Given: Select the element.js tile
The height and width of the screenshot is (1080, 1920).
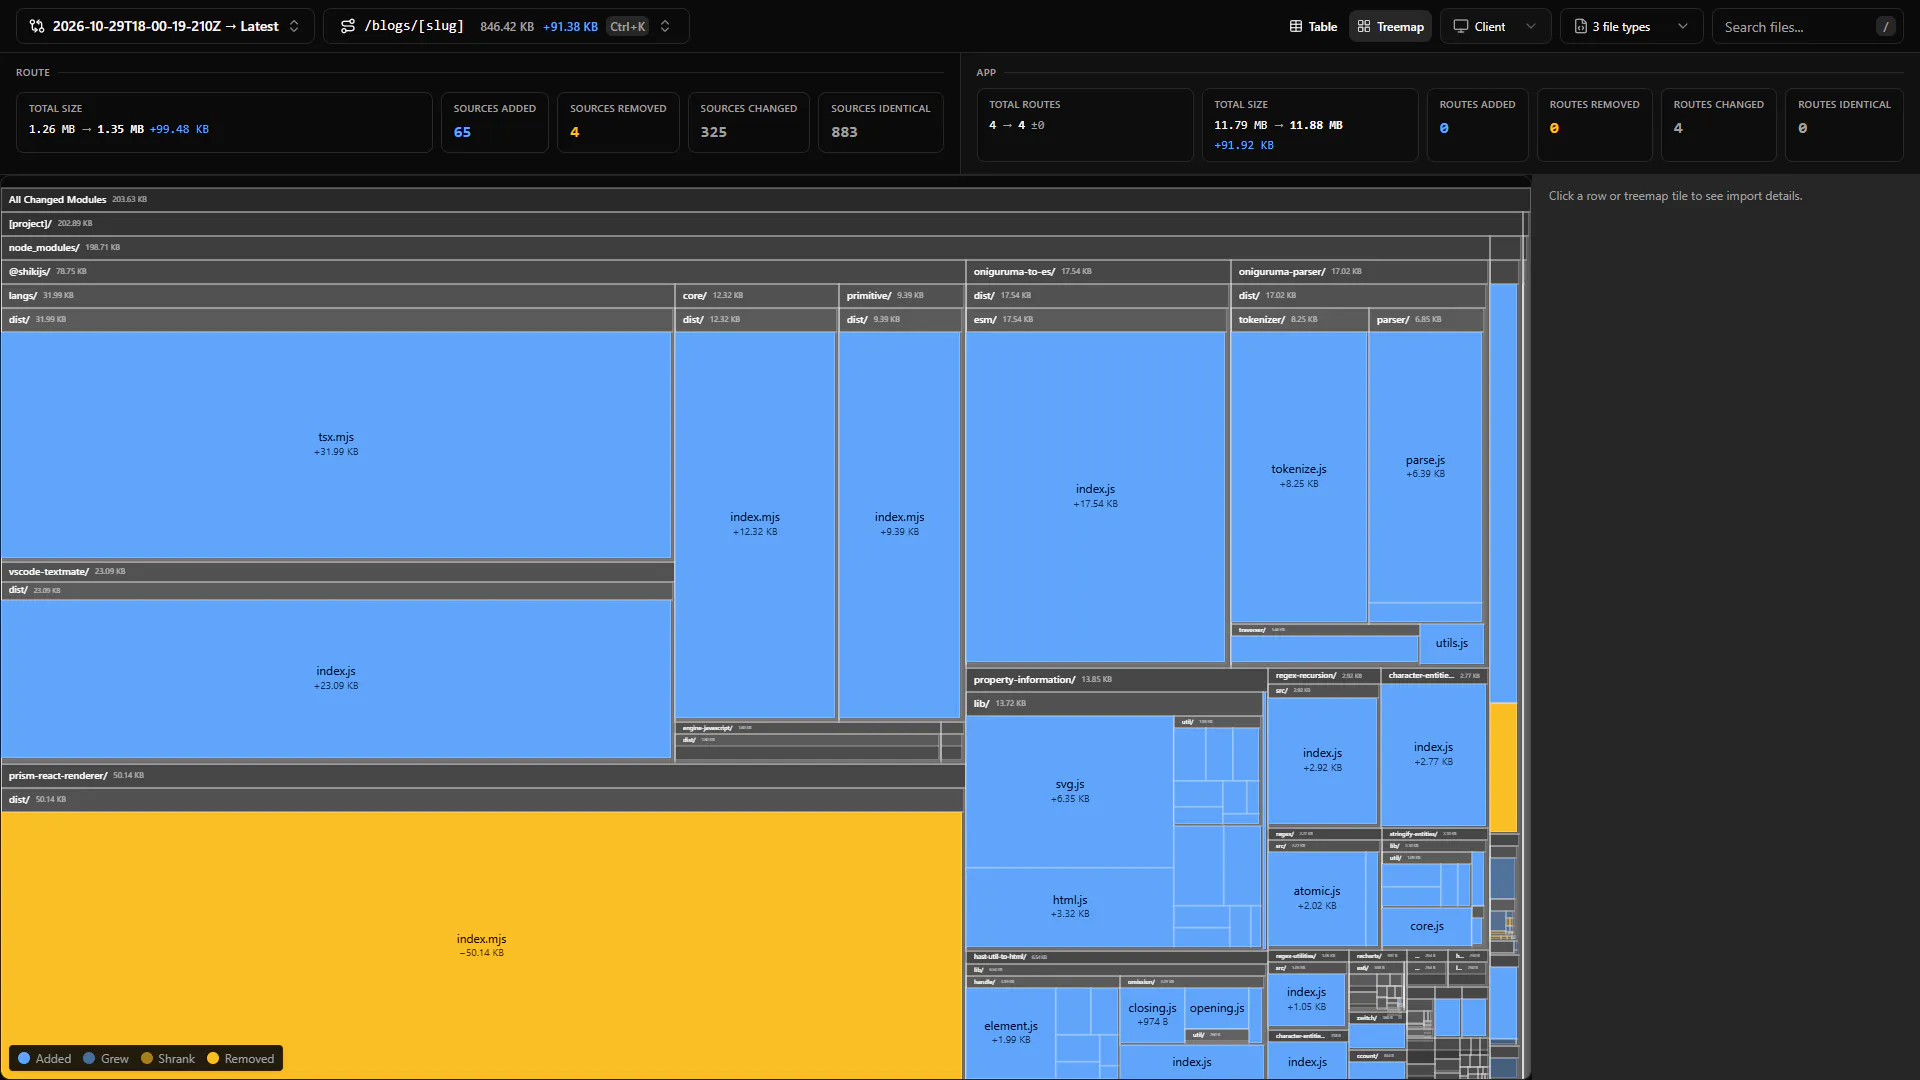Looking at the screenshot, I should [x=1011, y=1032].
